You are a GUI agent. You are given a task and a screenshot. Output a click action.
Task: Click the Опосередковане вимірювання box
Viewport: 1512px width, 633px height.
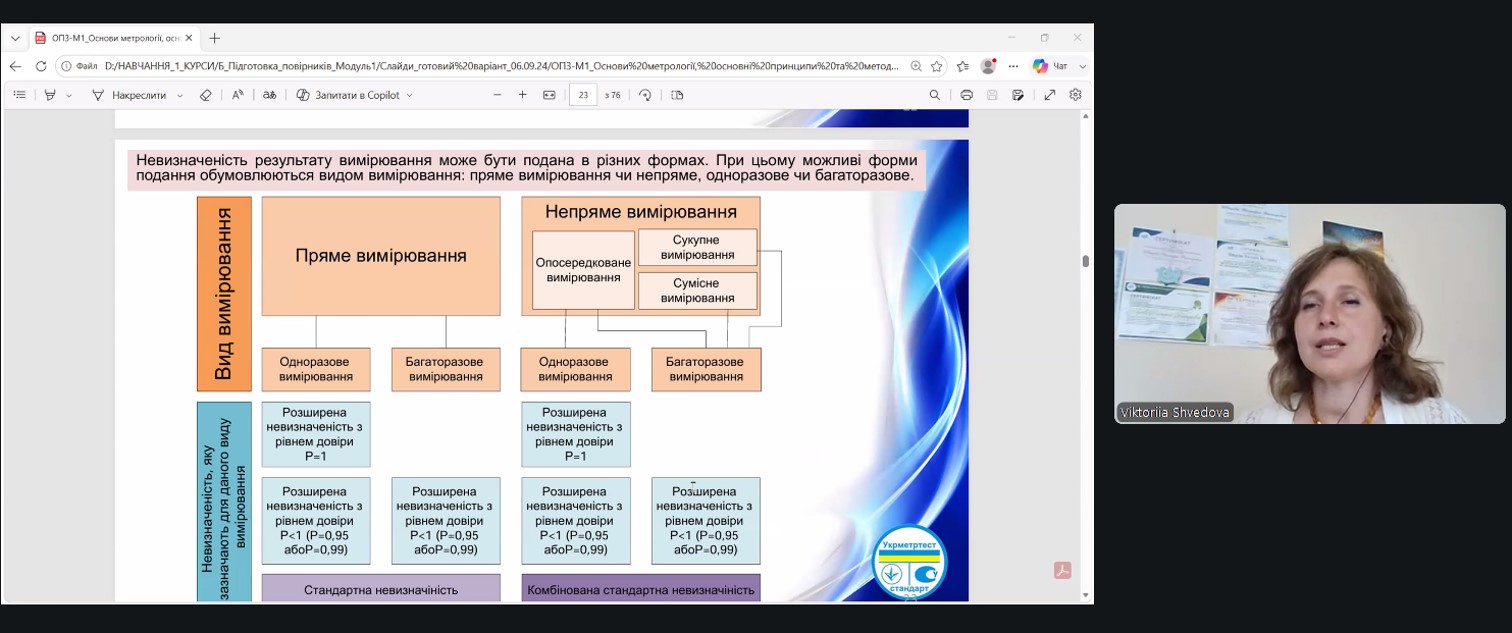pyautogui.click(x=584, y=270)
